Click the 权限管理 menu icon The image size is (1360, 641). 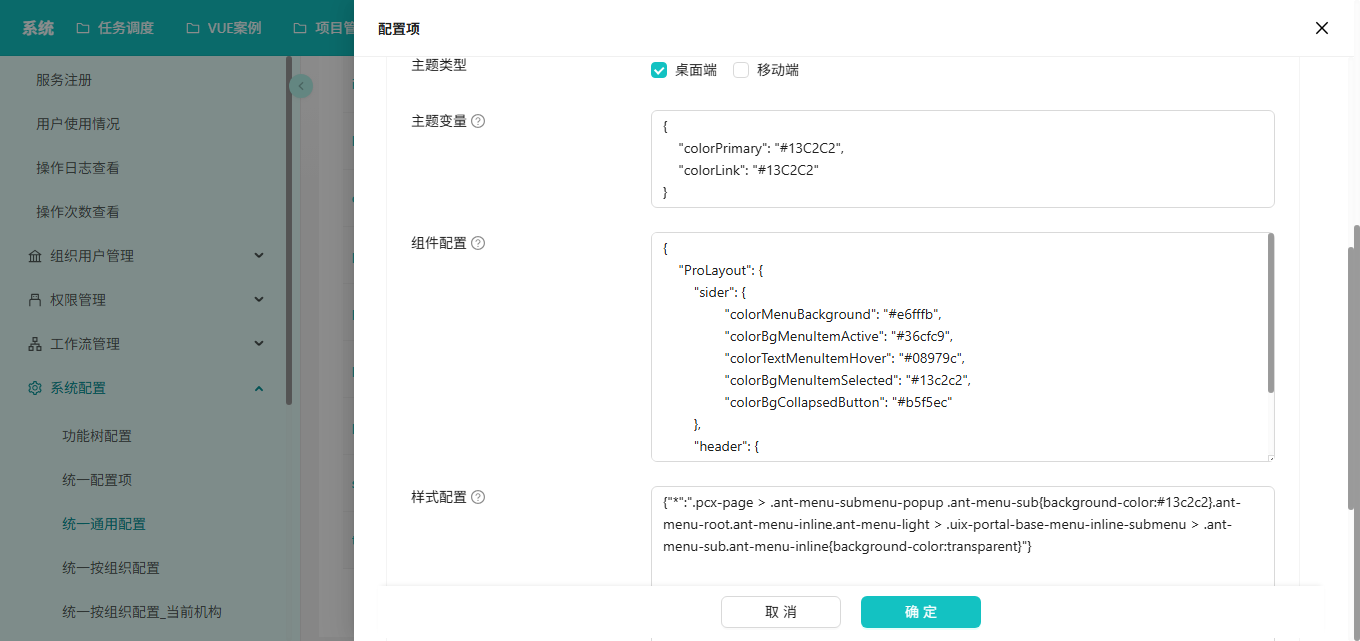click(35, 300)
